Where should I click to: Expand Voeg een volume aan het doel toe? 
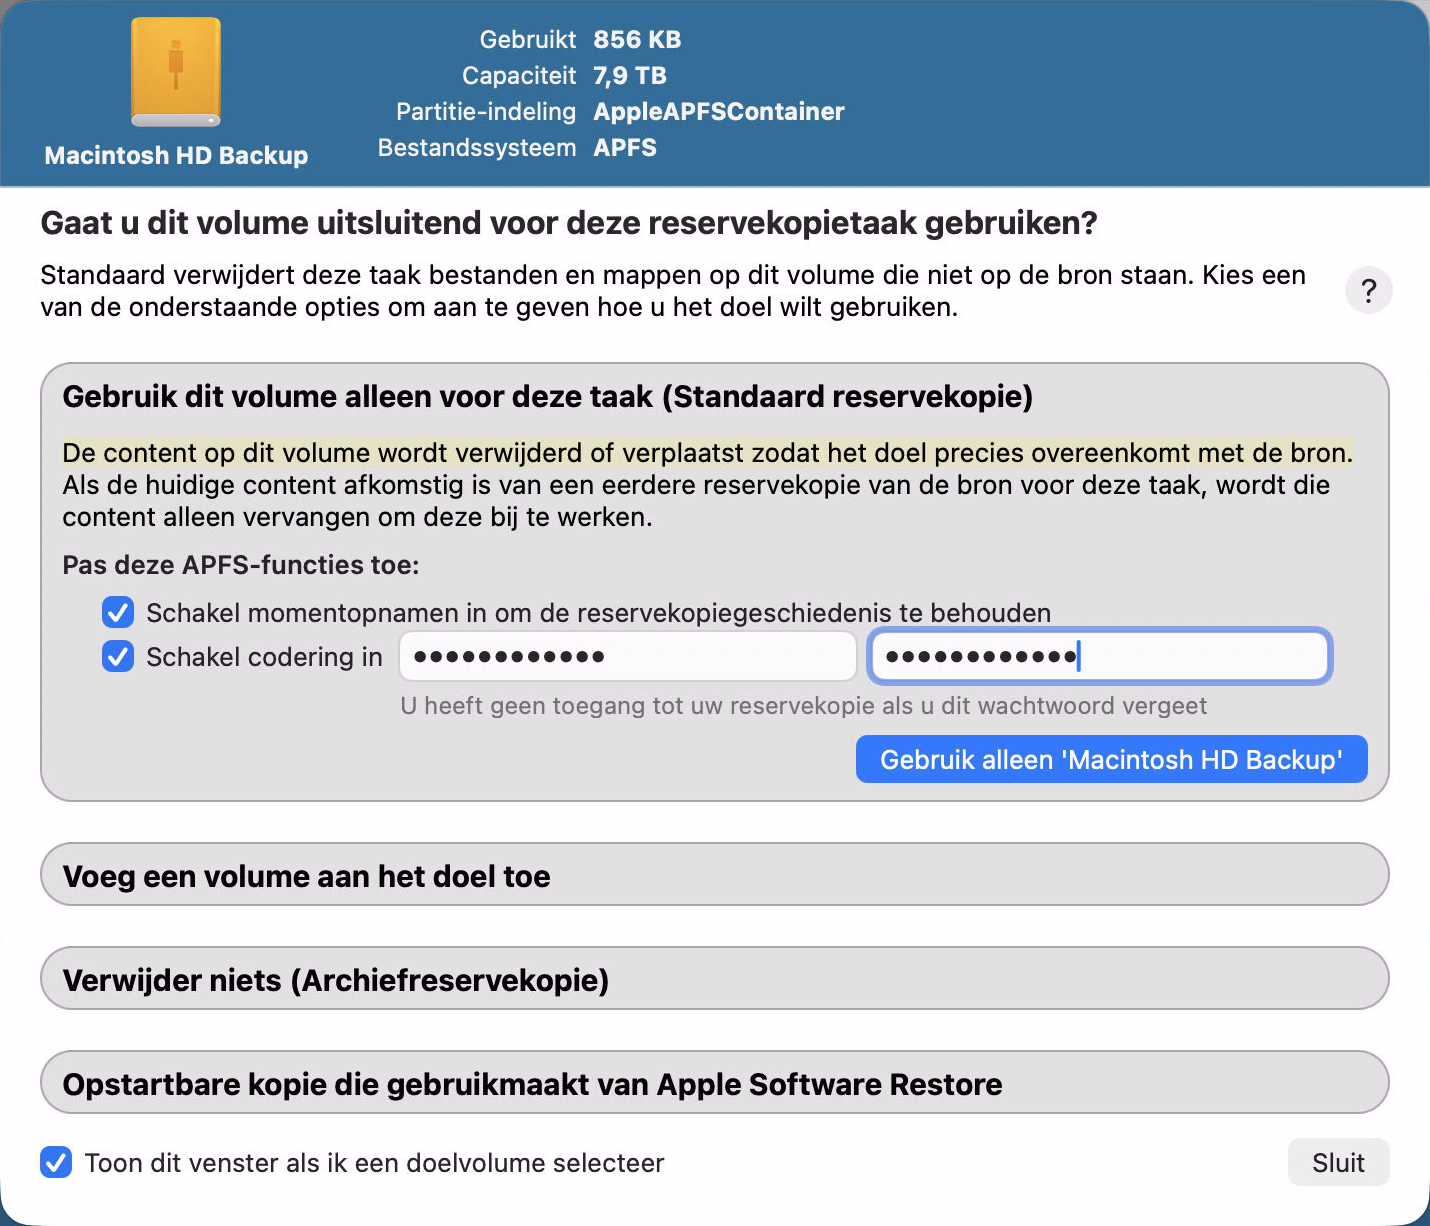pos(714,875)
